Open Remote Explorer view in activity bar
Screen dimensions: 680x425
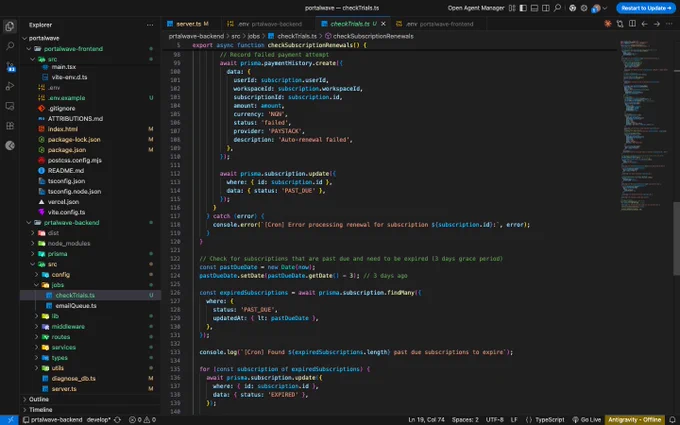click(x=10, y=106)
